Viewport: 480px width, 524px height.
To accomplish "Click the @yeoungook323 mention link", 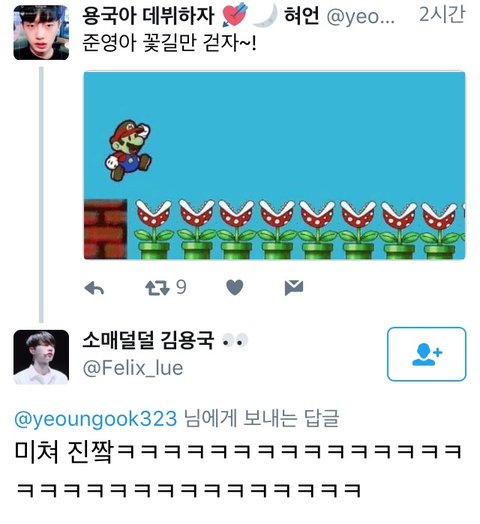I will click(x=96, y=419).
